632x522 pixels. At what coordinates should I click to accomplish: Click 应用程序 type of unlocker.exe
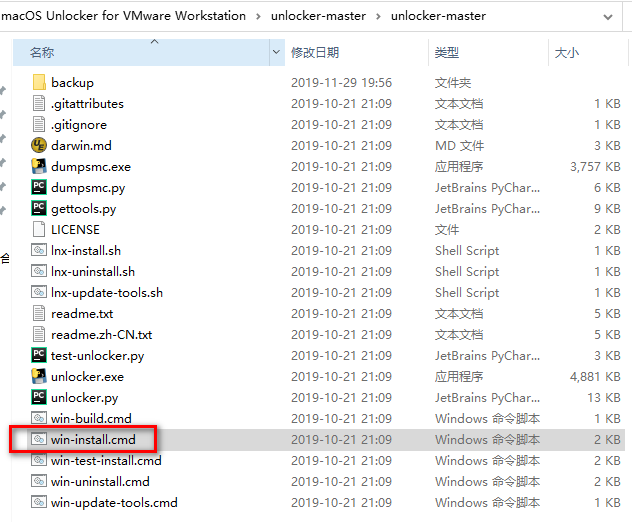pos(459,376)
